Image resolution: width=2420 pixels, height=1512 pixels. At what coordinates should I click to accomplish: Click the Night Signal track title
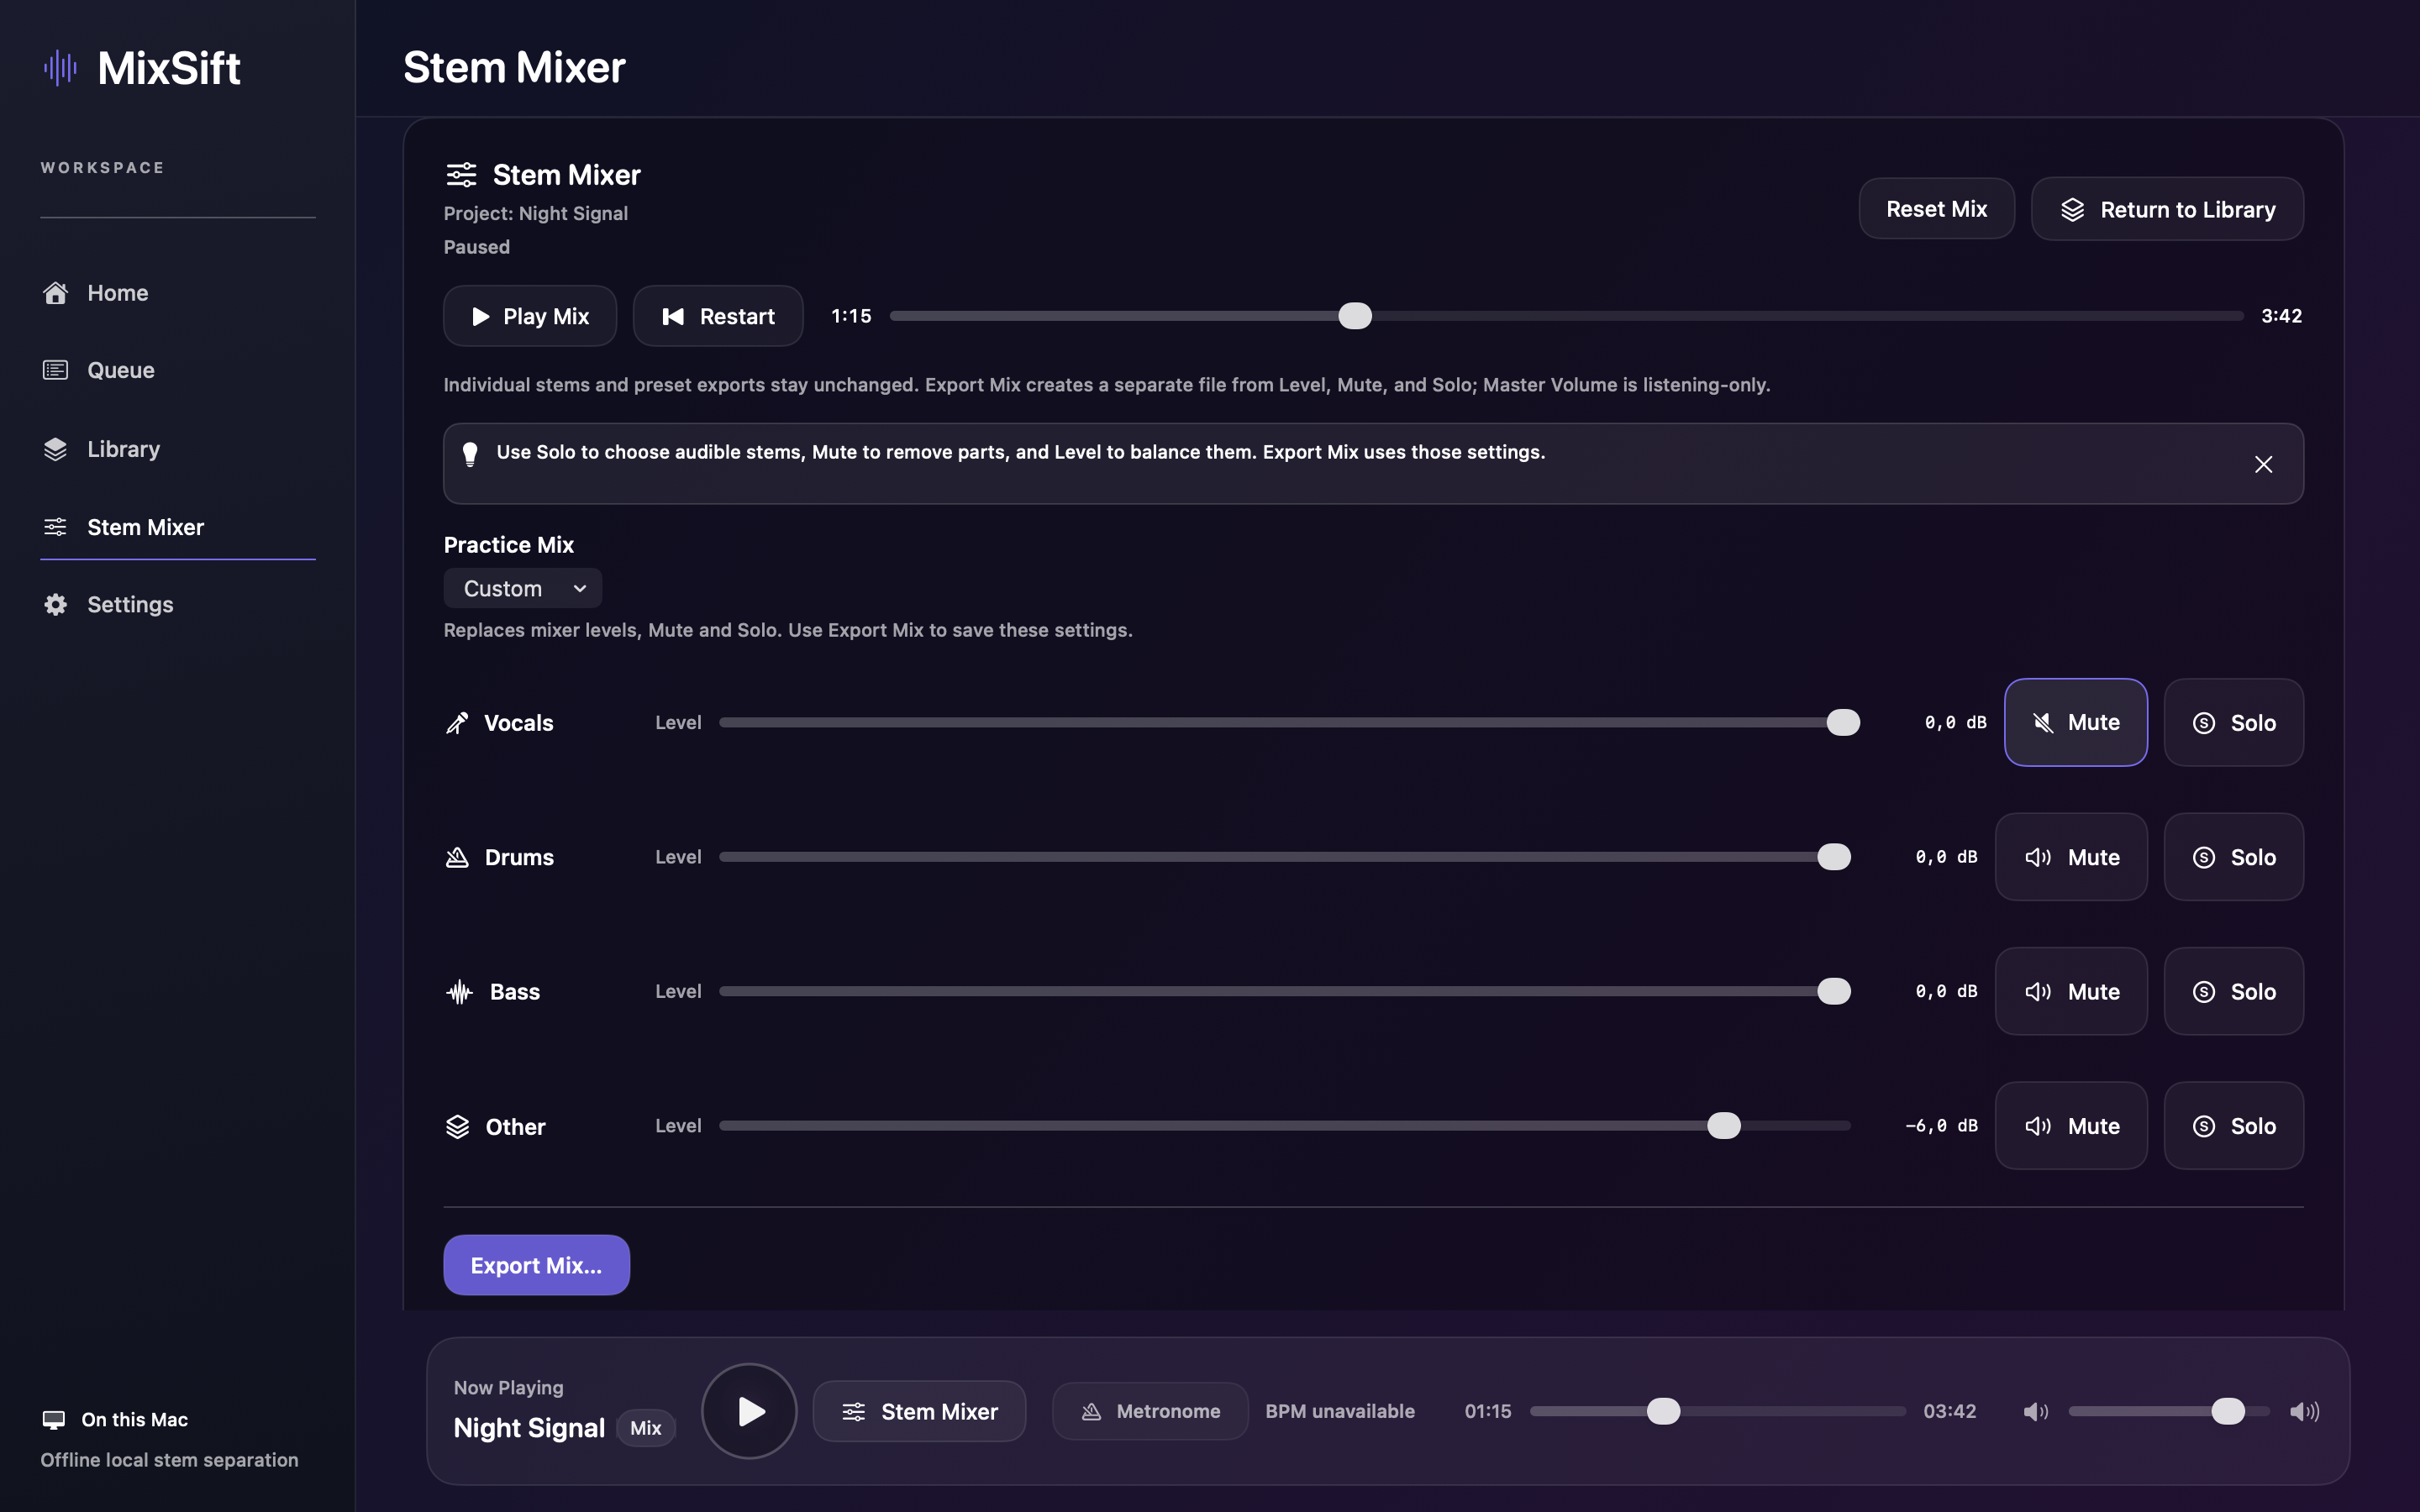tap(529, 1428)
